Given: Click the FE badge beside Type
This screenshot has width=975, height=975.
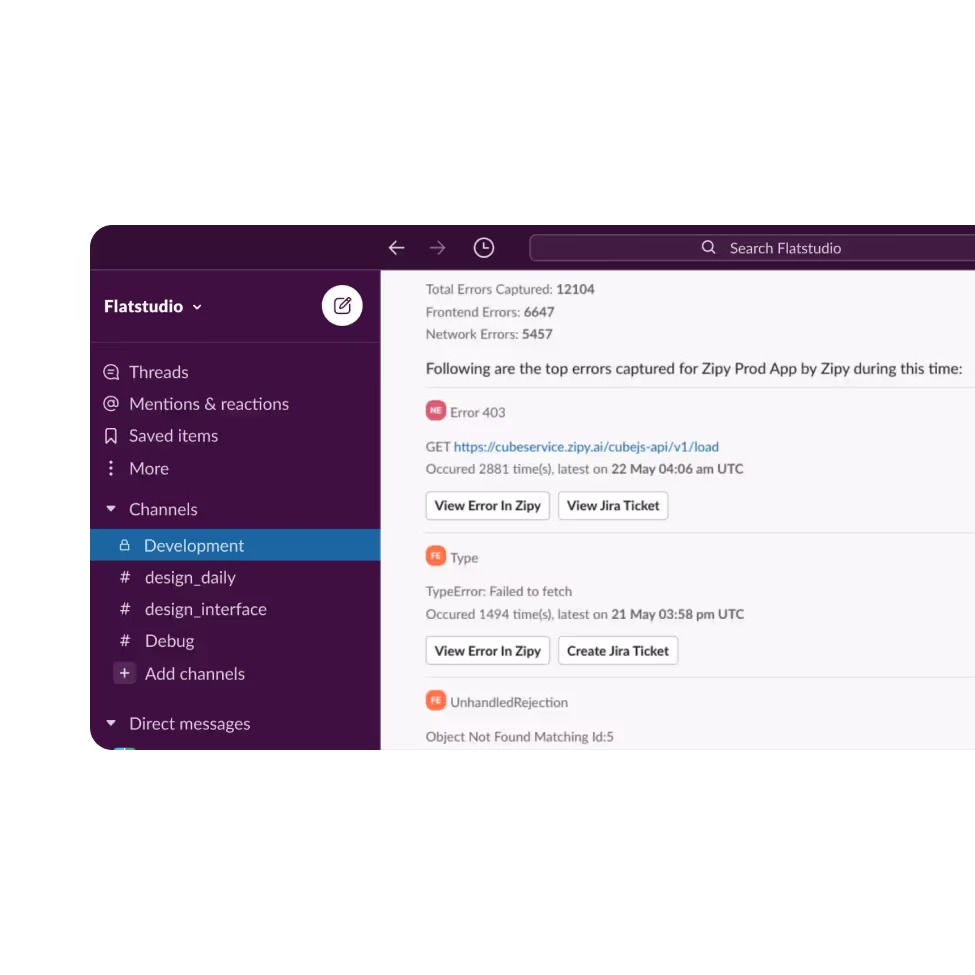Looking at the screenshot, I should (435, 556).
